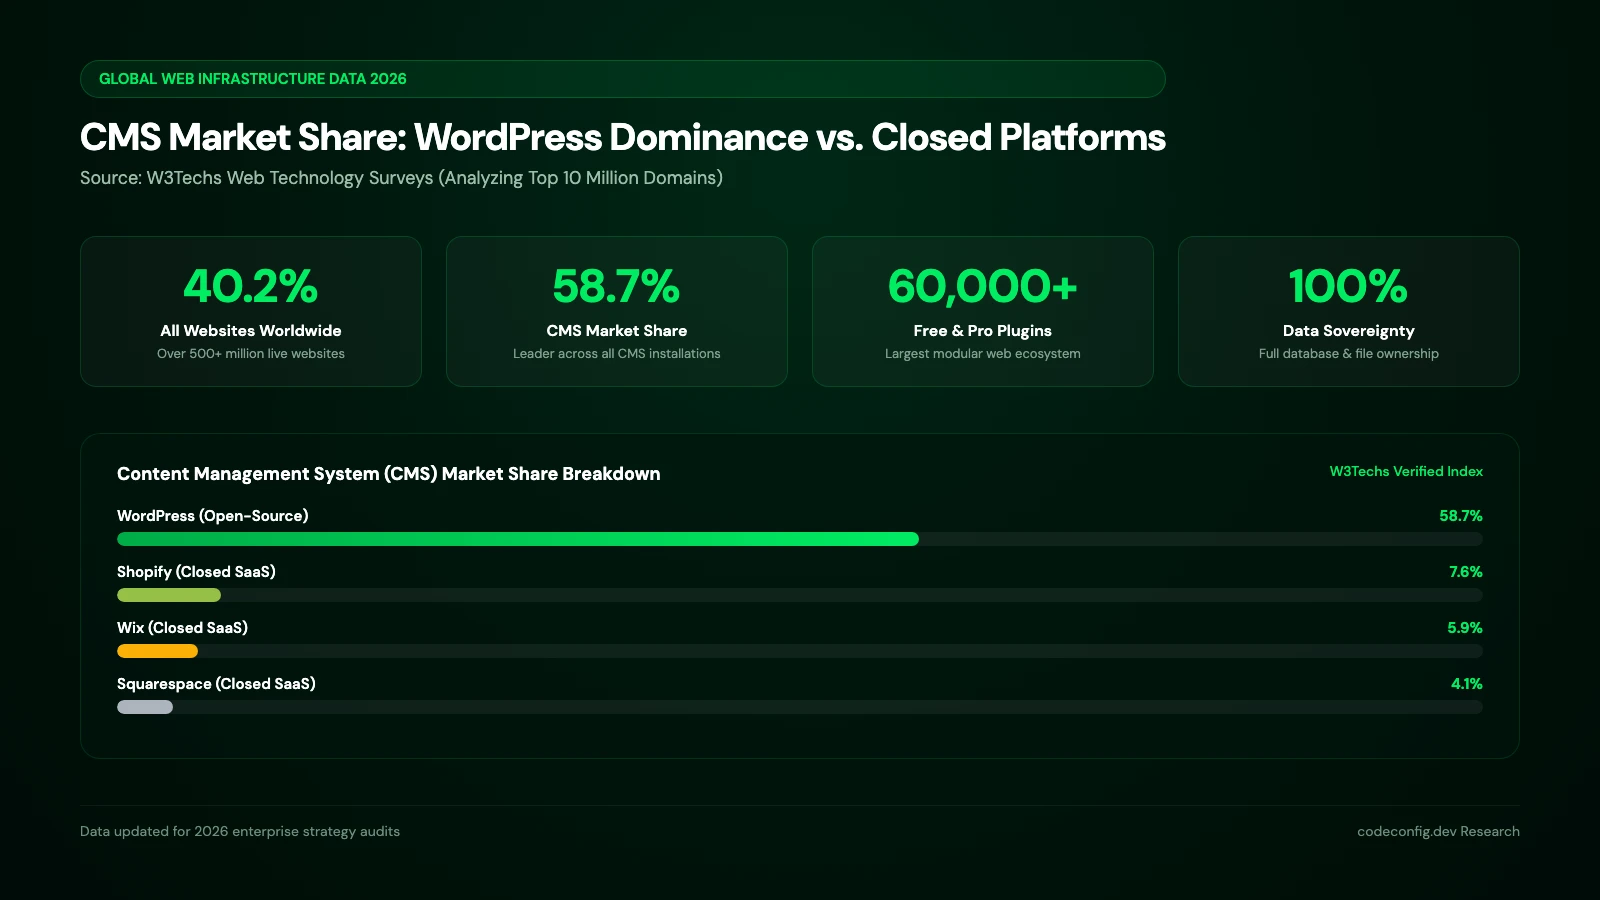Click the Shopify light-green progress bar
This screenshot has width=1600, height=900.
pyautogui.click(x=169, y=595)
